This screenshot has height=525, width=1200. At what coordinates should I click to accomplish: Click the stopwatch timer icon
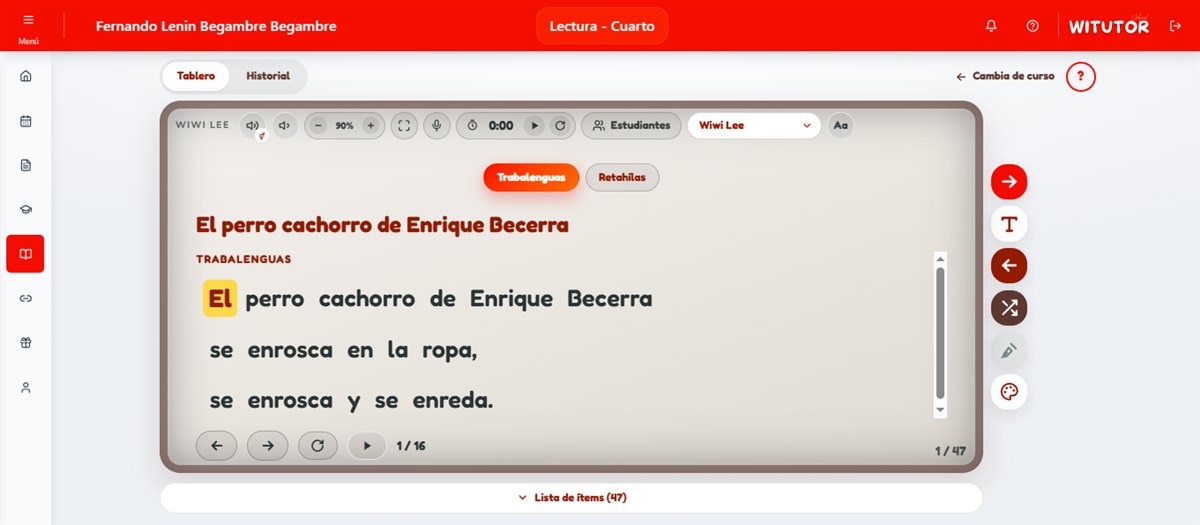point(473,126)
